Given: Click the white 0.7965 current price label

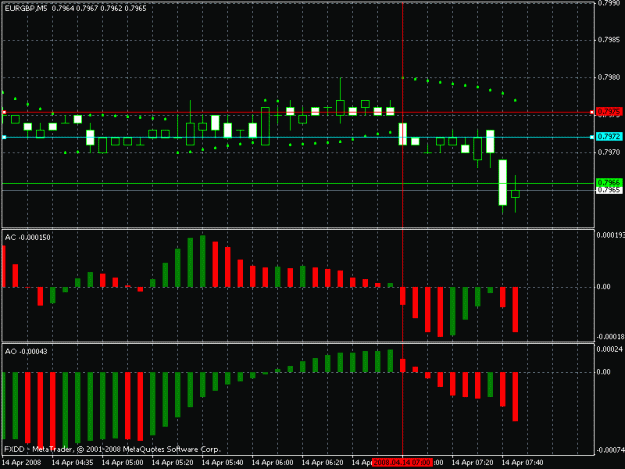Looking at the screenshot, I should pos(609,190).
